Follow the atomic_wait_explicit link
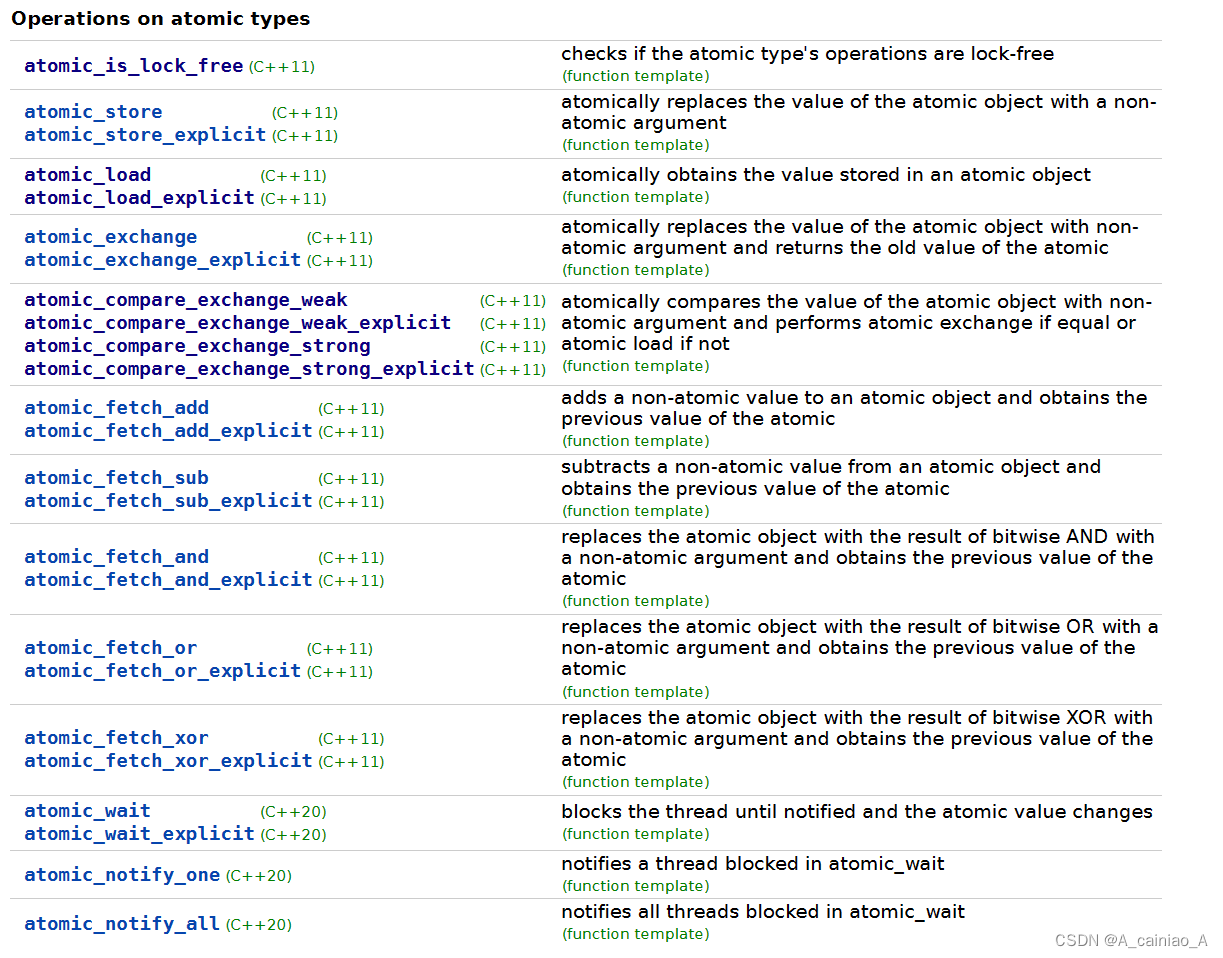This screenshot has height=958, width=1223. (140, 834)
